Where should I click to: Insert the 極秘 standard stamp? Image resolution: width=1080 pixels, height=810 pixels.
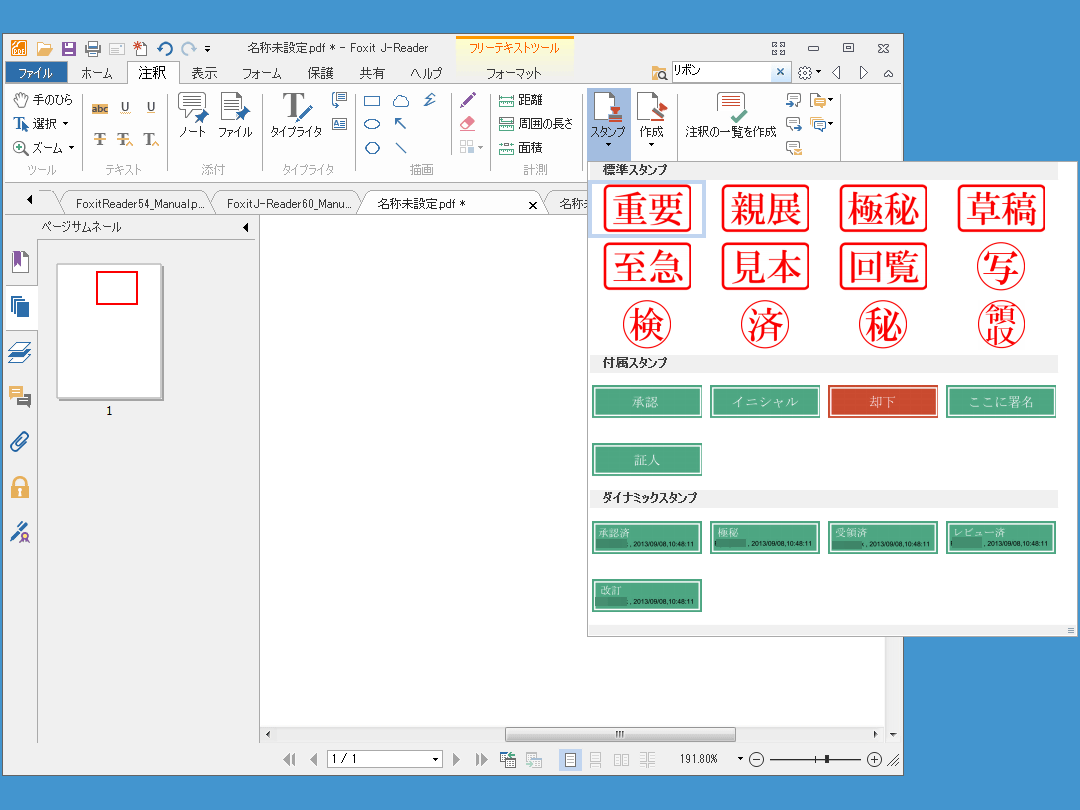pyautogui.click(x=884, y=209)
